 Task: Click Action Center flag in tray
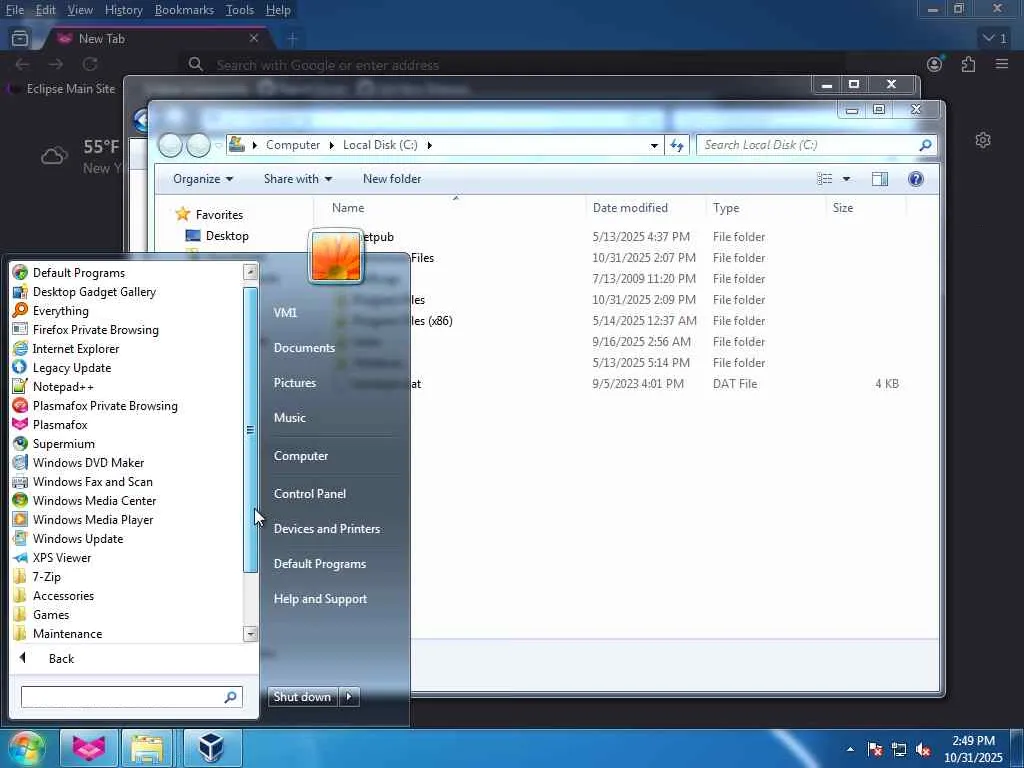click(875, 749)
